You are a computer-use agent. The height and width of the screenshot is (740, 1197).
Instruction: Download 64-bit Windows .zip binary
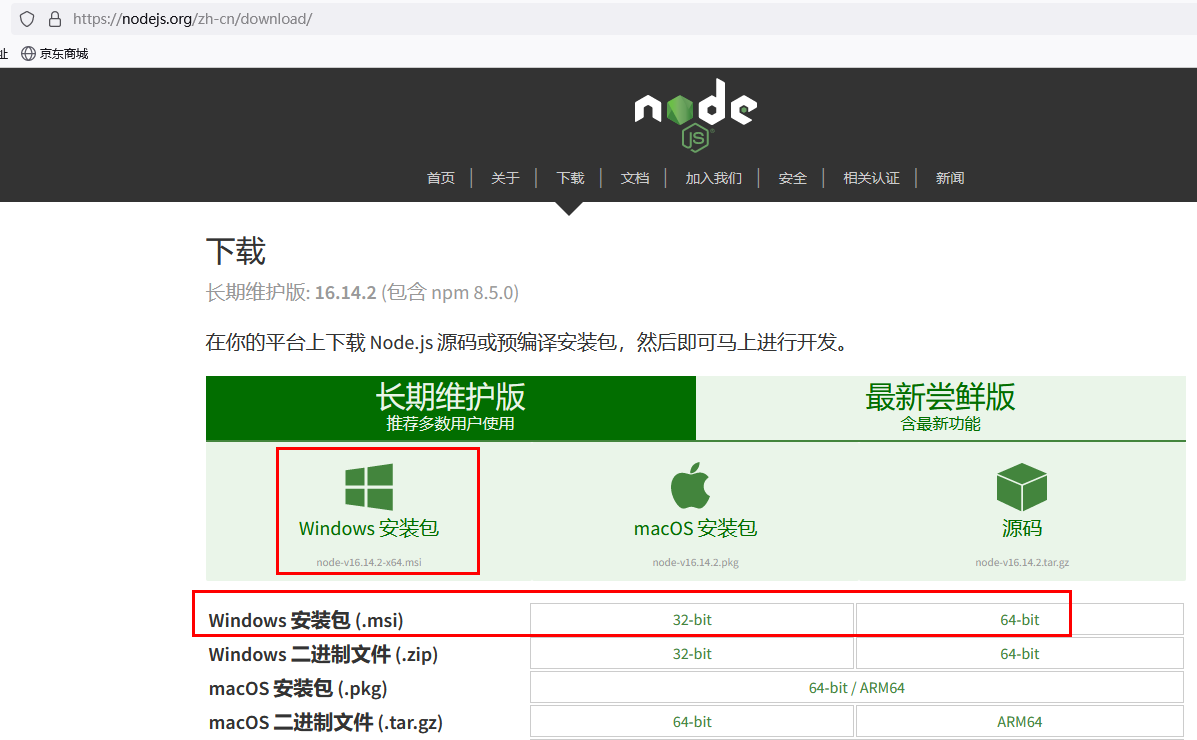coord(1019,654)
